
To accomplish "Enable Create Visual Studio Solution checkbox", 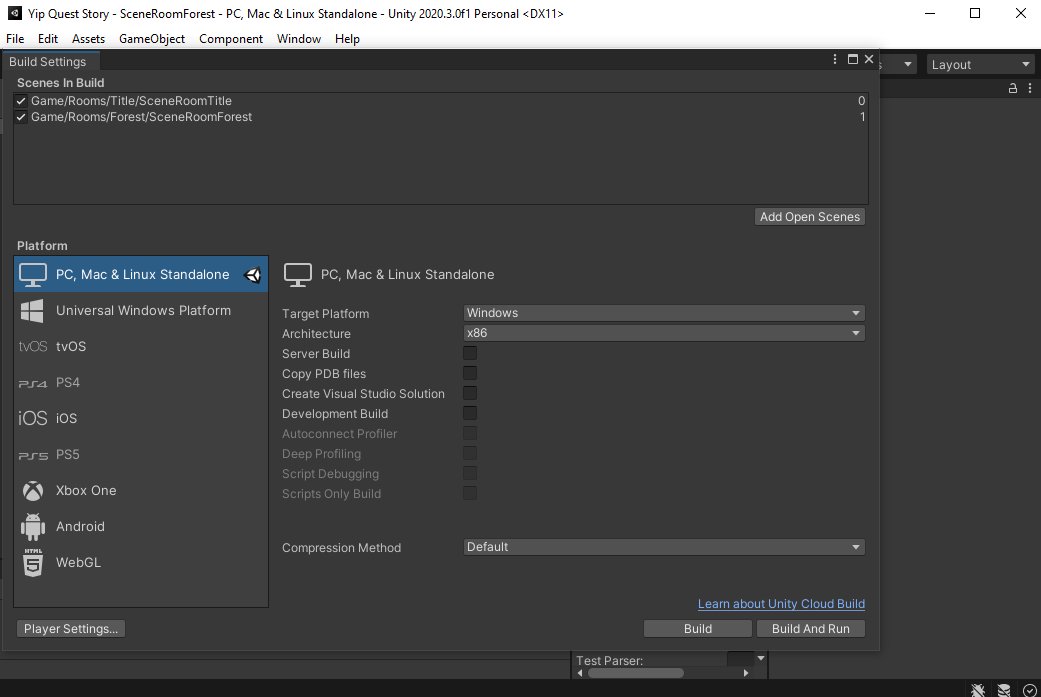I will click(469, 393).
